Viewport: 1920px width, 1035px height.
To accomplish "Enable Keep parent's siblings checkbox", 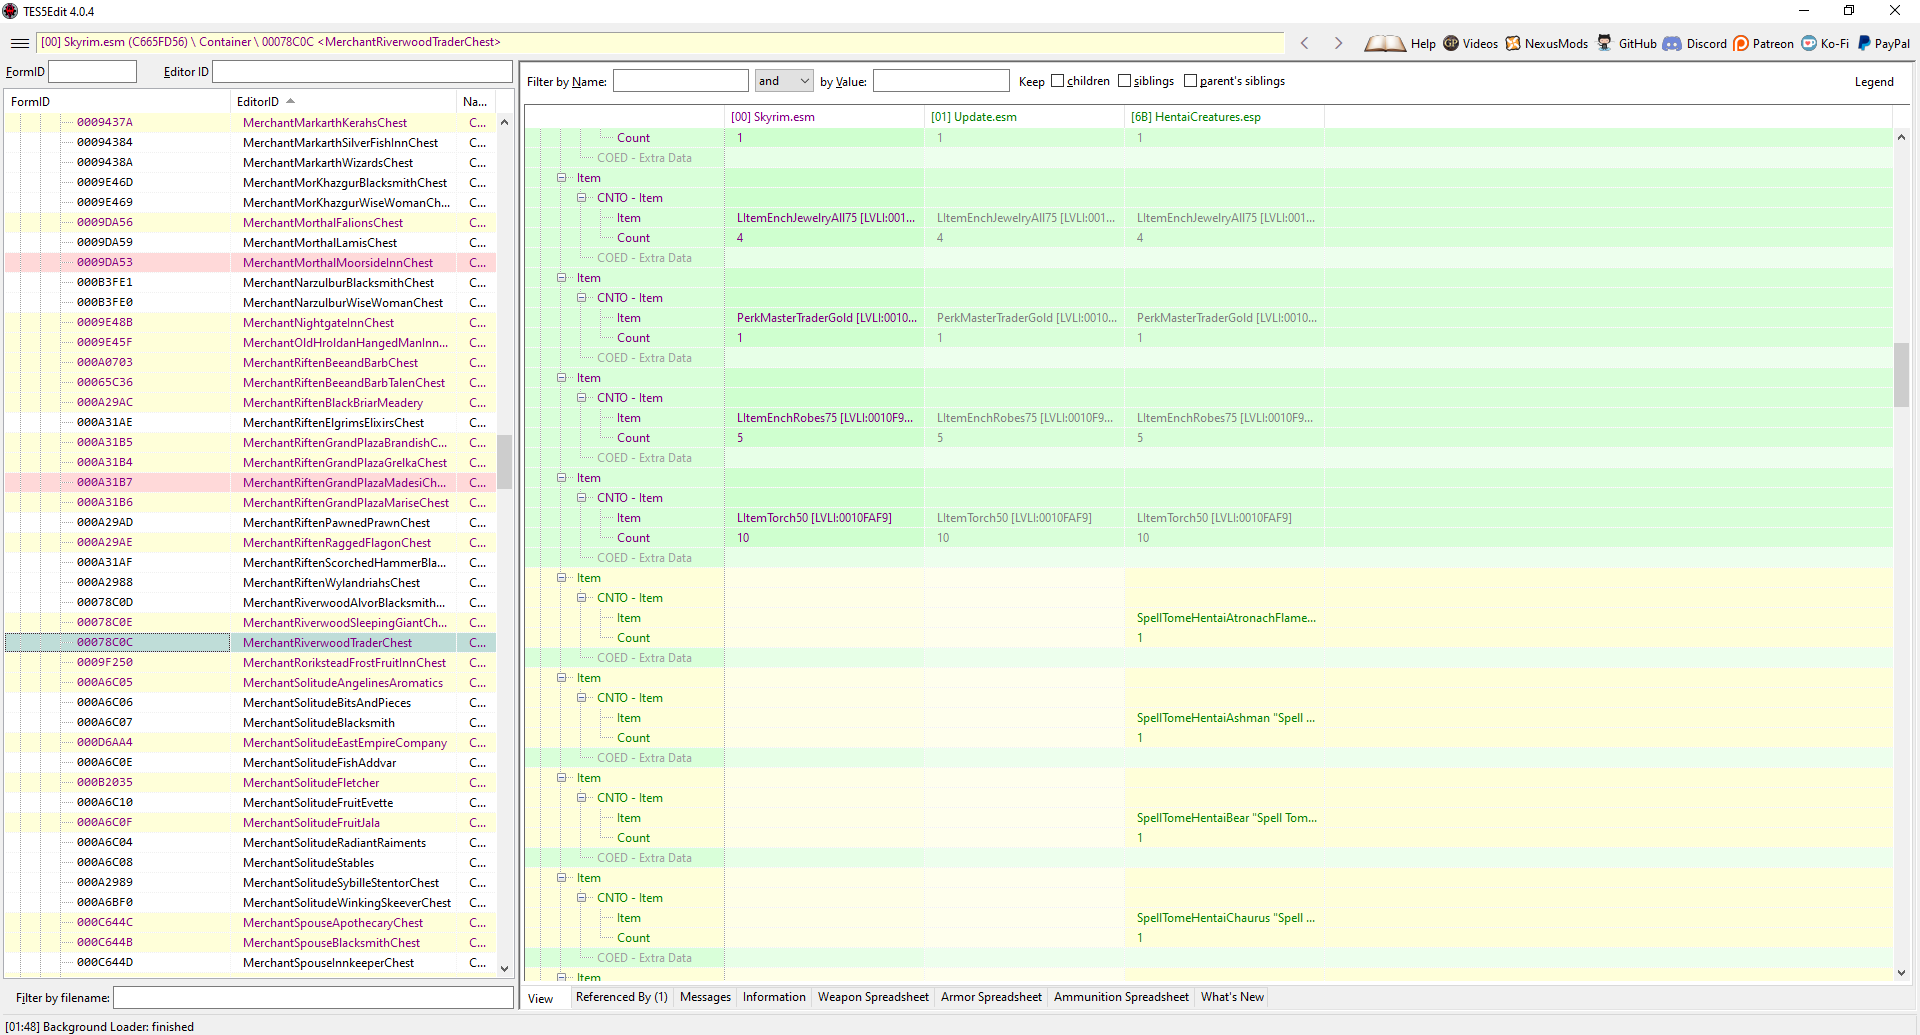I will [x=1190, y=81].
